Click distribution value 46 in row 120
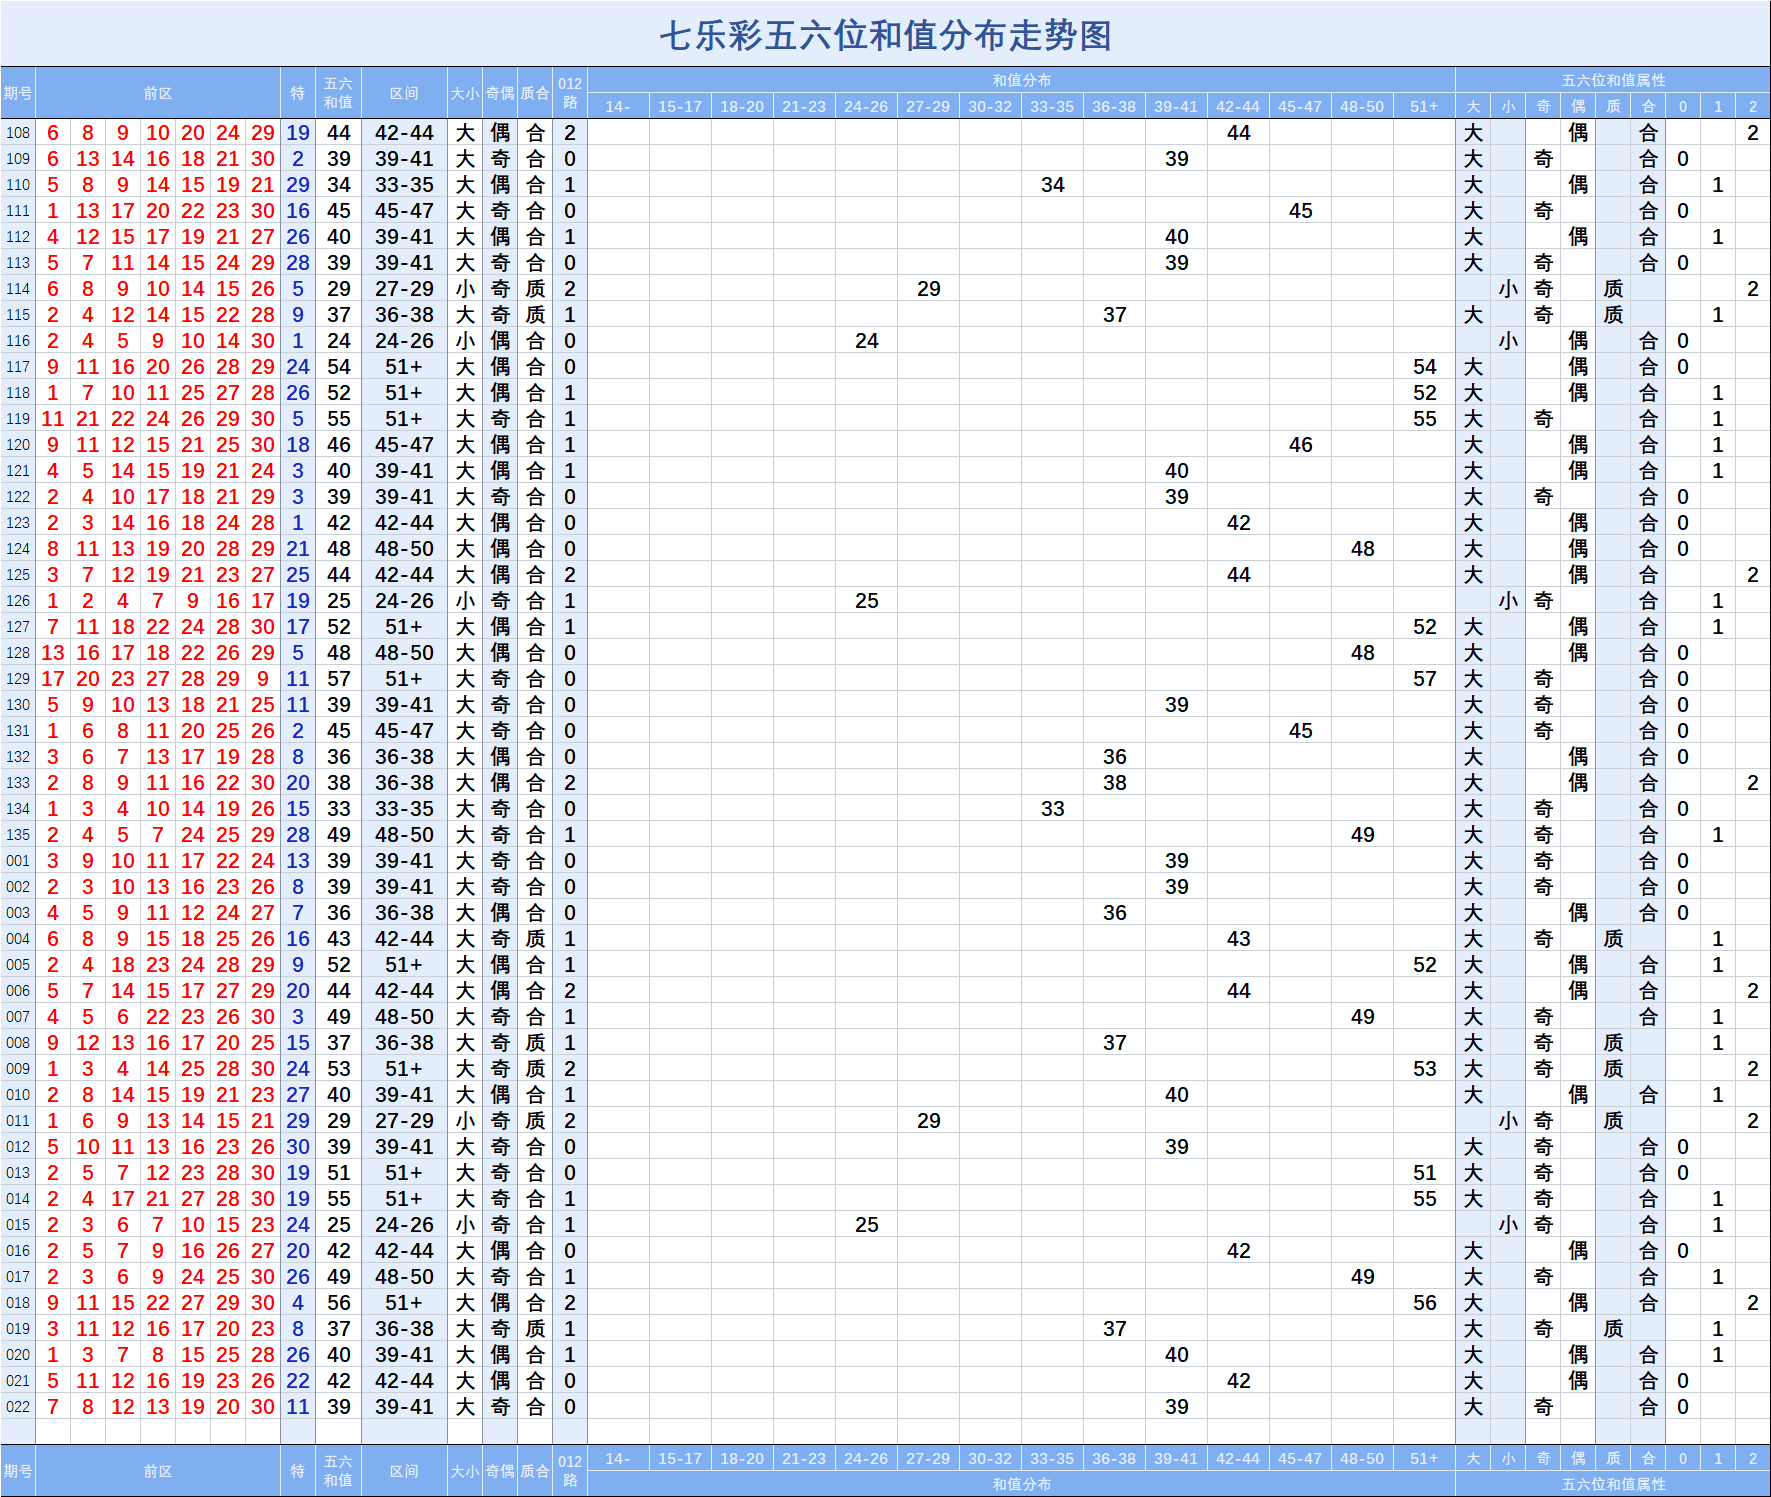This screenshot has width=1771, height=1497. pos(1301,445)
